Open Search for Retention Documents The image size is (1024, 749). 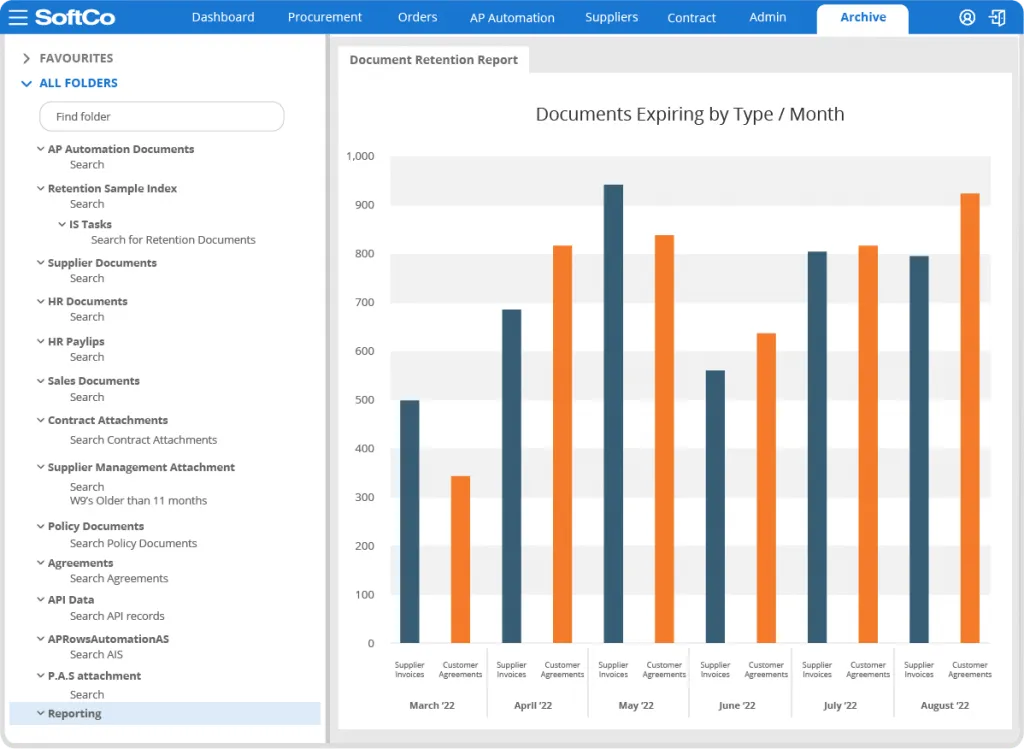tap(173, 240)
